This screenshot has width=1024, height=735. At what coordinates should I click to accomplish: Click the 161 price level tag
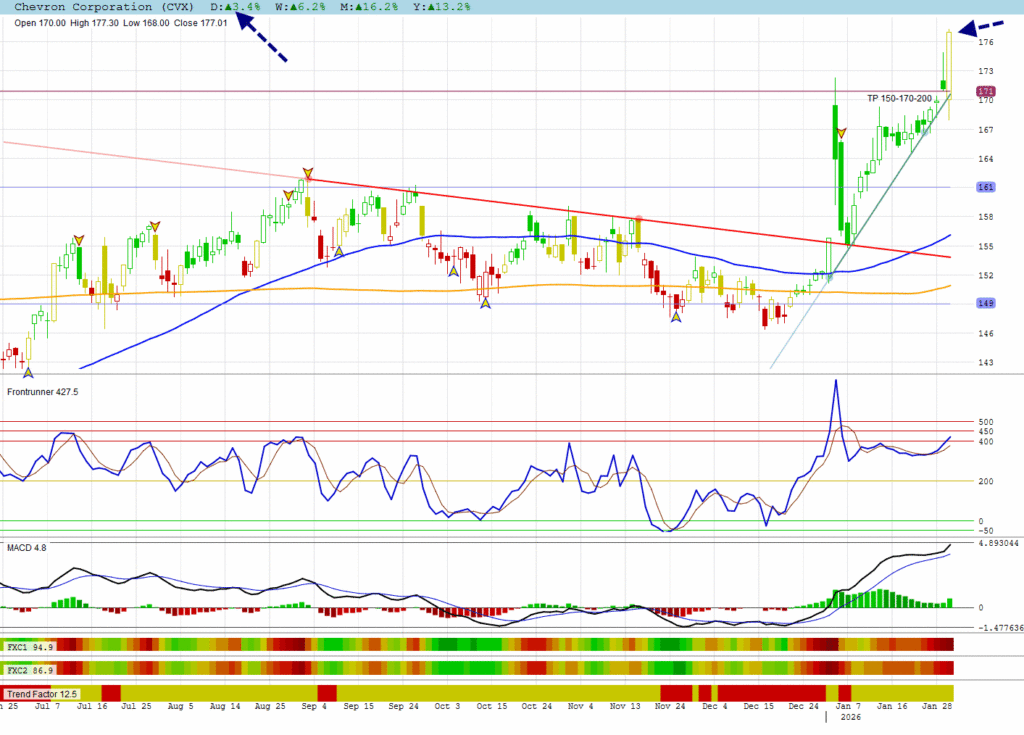click(x=984, y=187)
